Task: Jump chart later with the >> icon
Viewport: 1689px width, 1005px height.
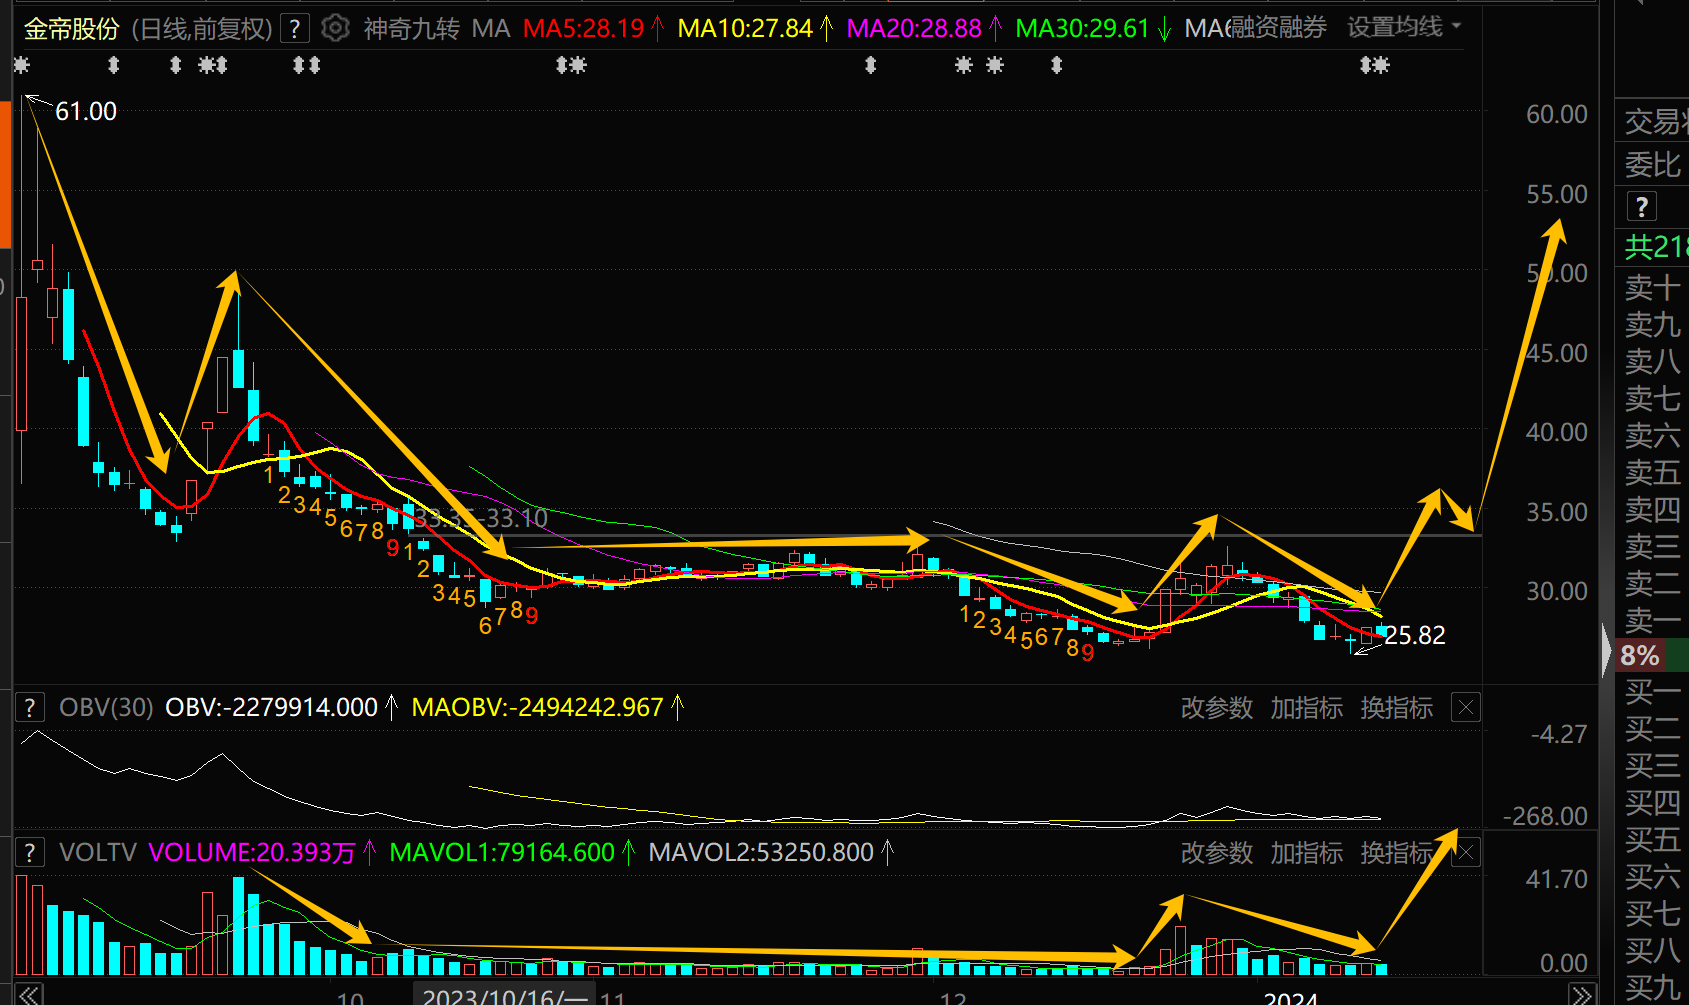Action: (x=1582, y=995)
